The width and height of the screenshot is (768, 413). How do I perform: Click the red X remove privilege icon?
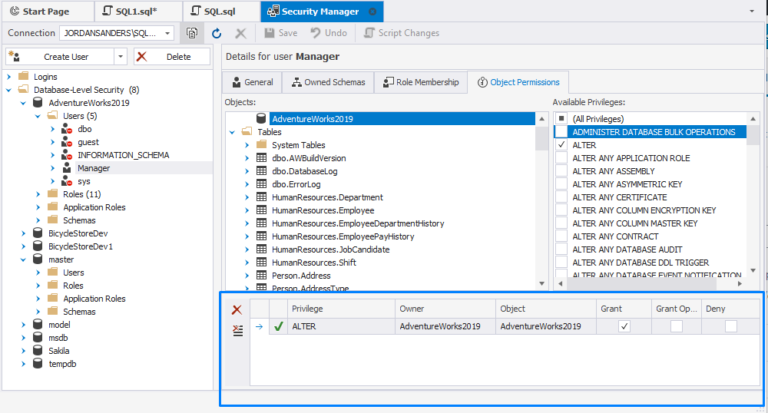237,310
